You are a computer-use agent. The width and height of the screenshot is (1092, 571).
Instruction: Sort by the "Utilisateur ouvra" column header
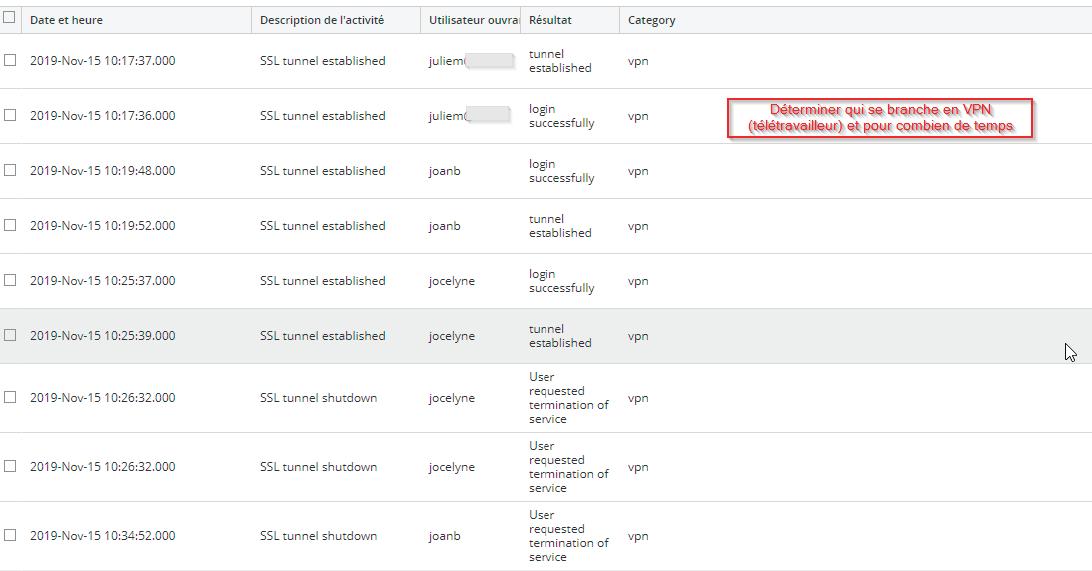[474, 20]
